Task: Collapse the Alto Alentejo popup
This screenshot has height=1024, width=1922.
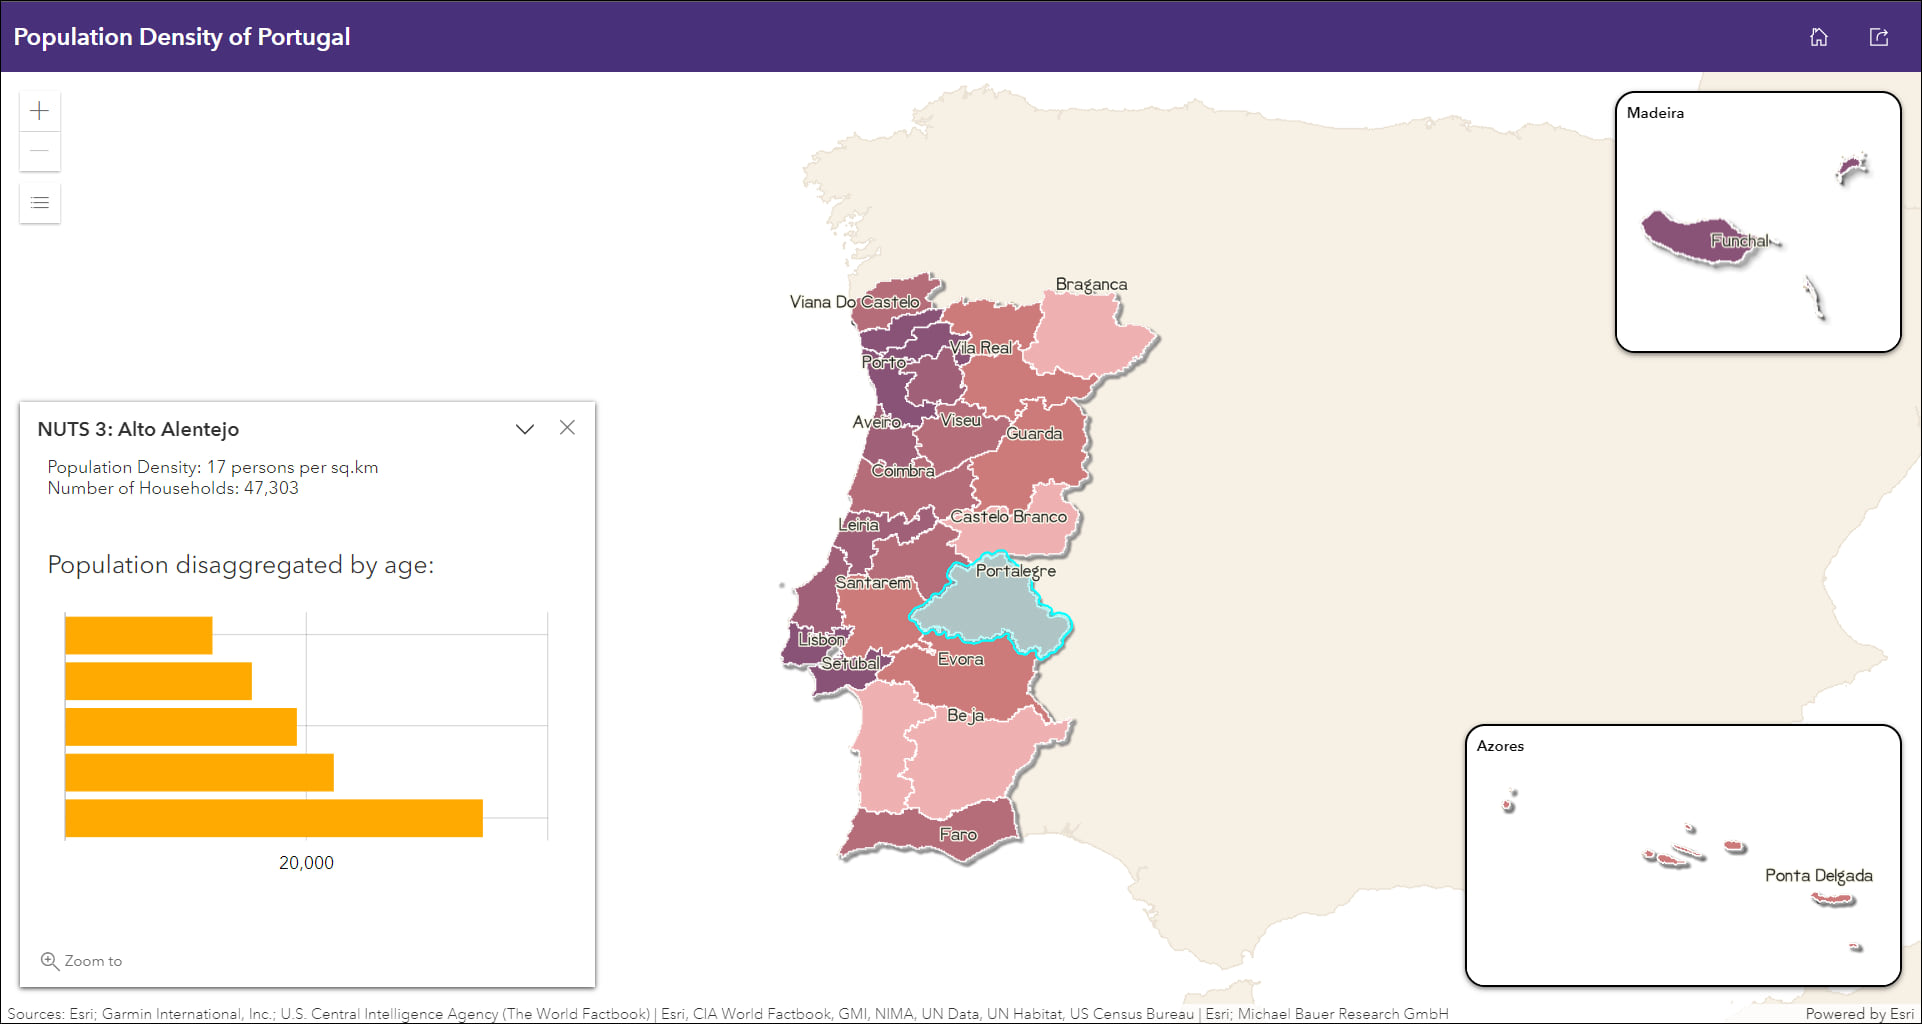Action: (x=524, y=428)
